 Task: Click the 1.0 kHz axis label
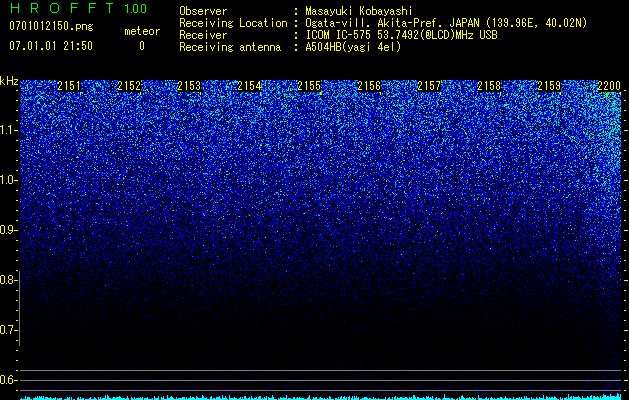pos(7,180)
